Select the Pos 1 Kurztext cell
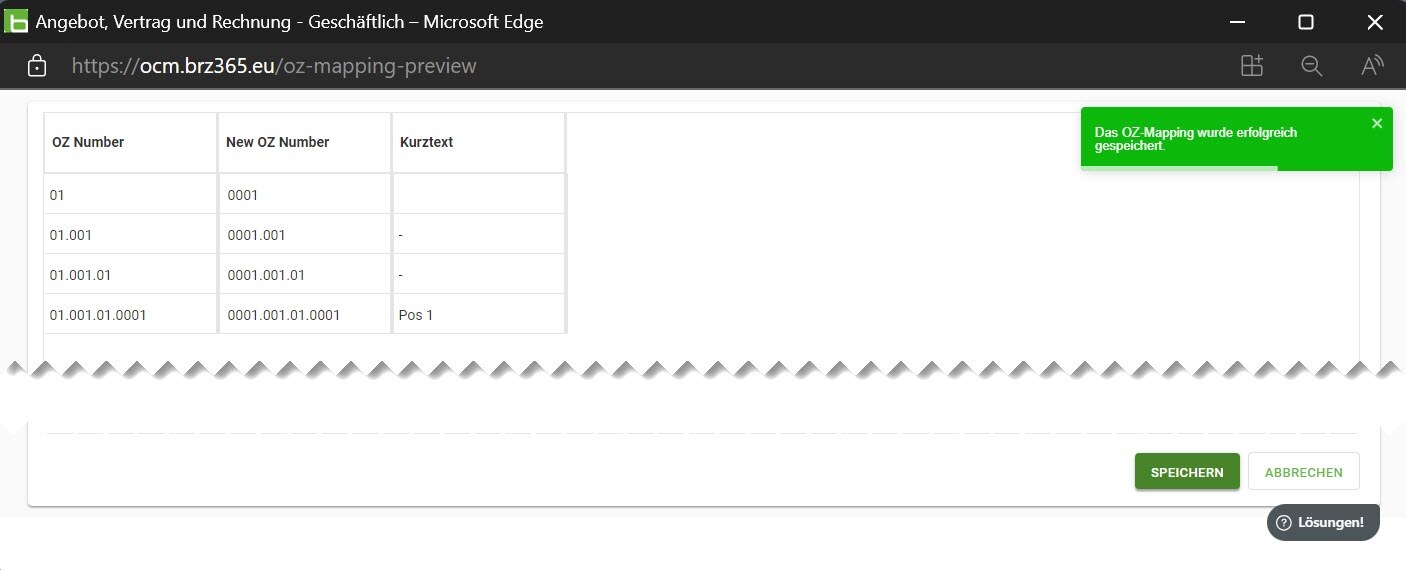The height and width of the screenshot is (570, 1406). pyautogui.click(x=478, y=315)
